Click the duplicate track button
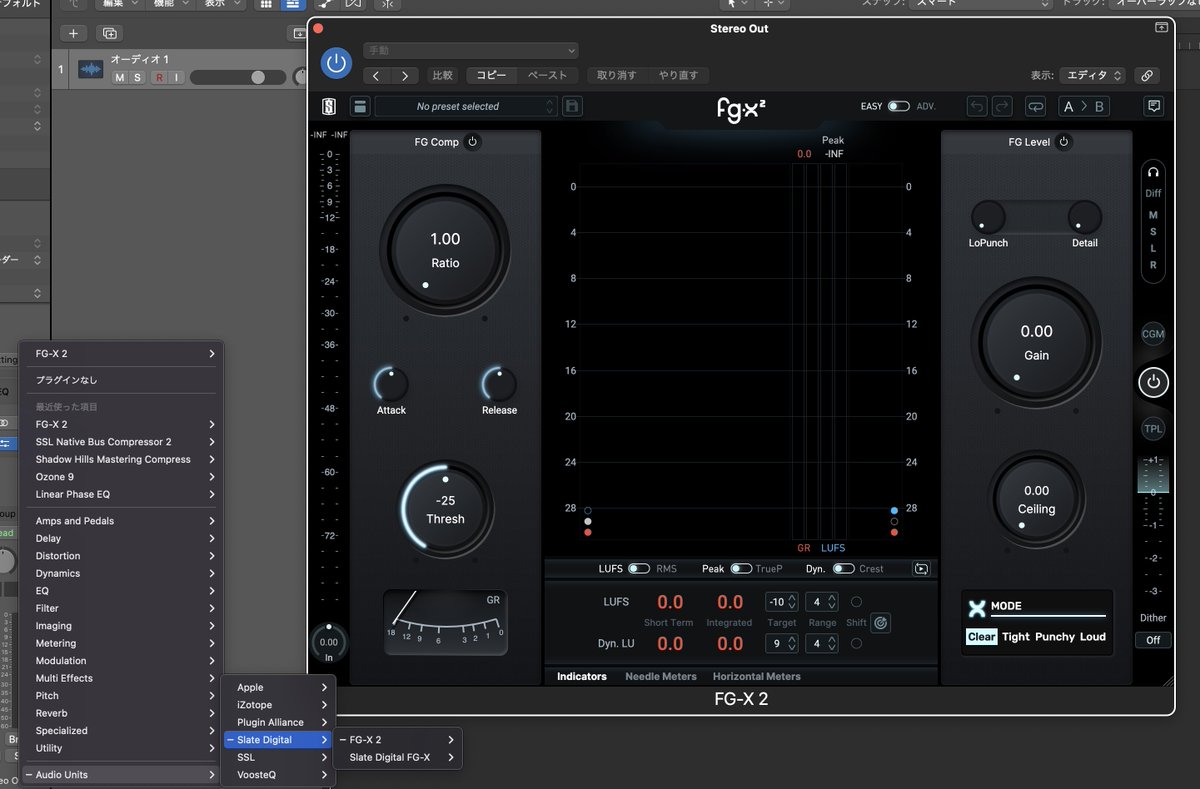 pos(108,33)
